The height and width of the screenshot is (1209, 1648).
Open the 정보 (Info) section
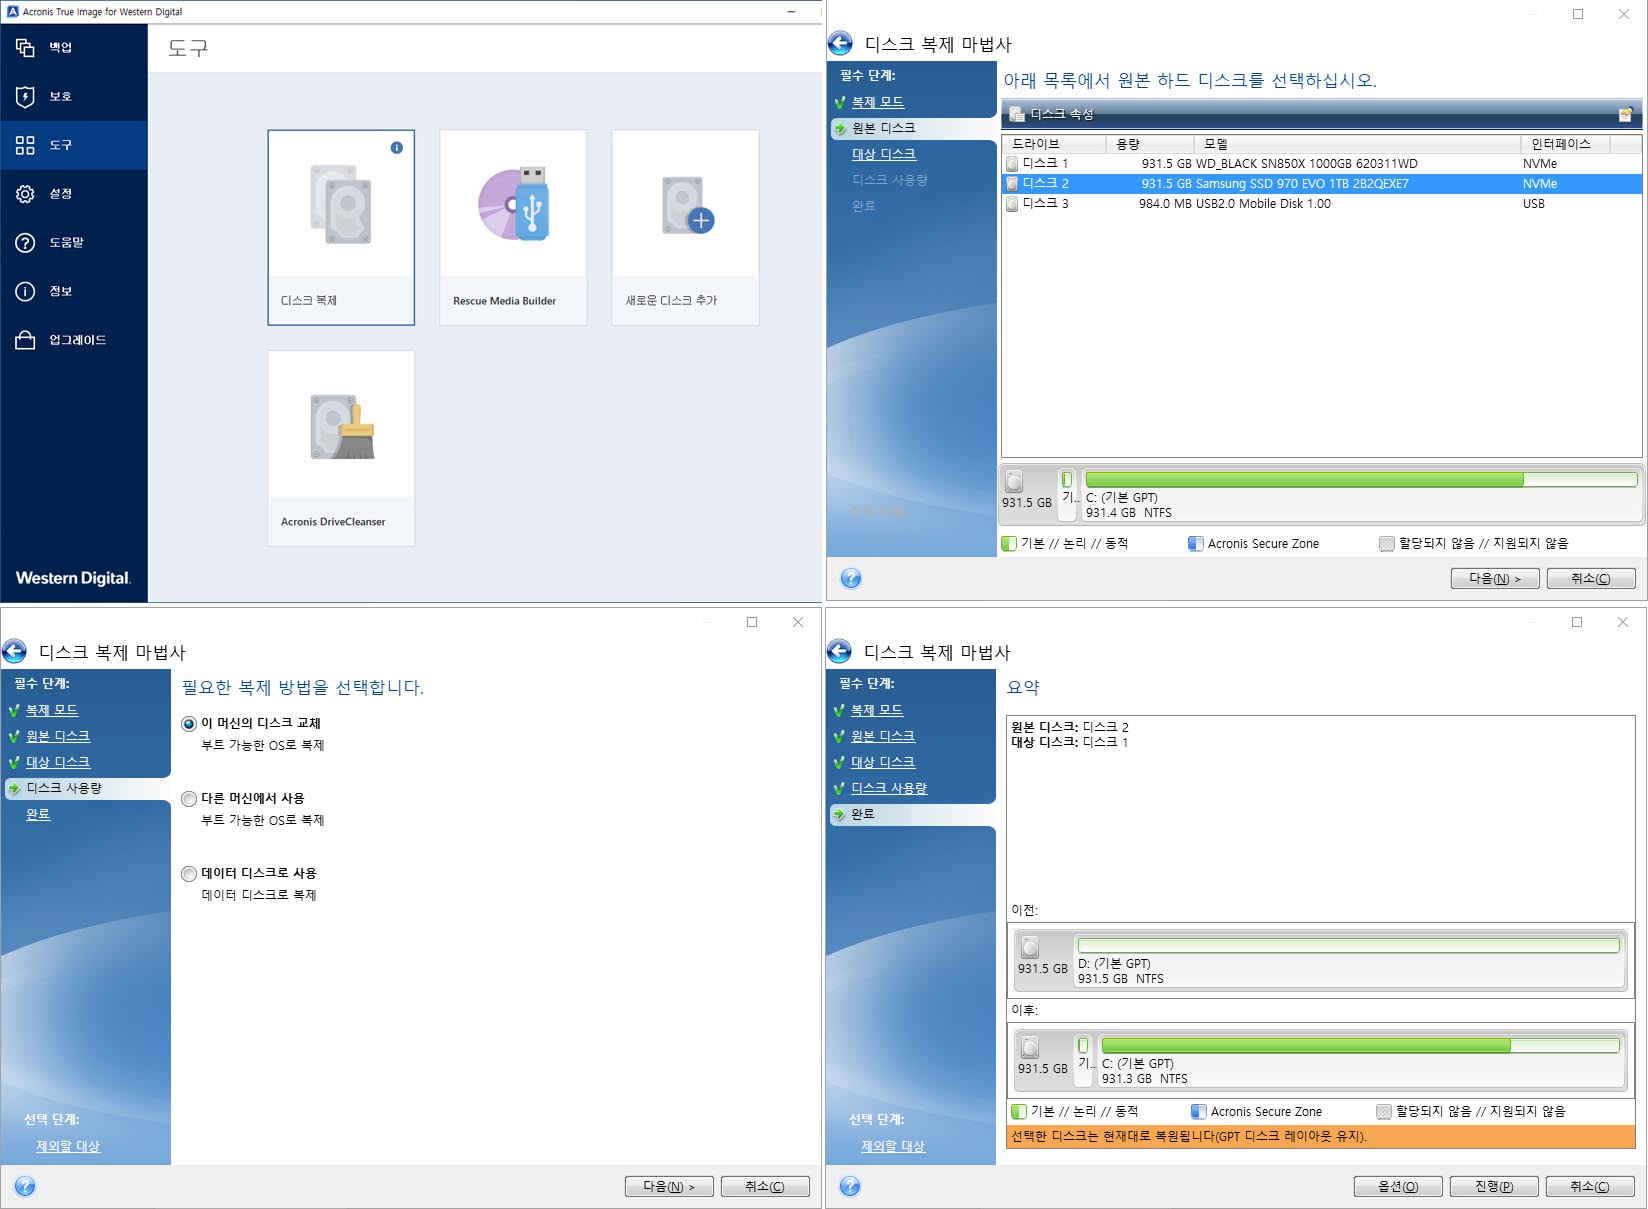(x=73, y=291)
